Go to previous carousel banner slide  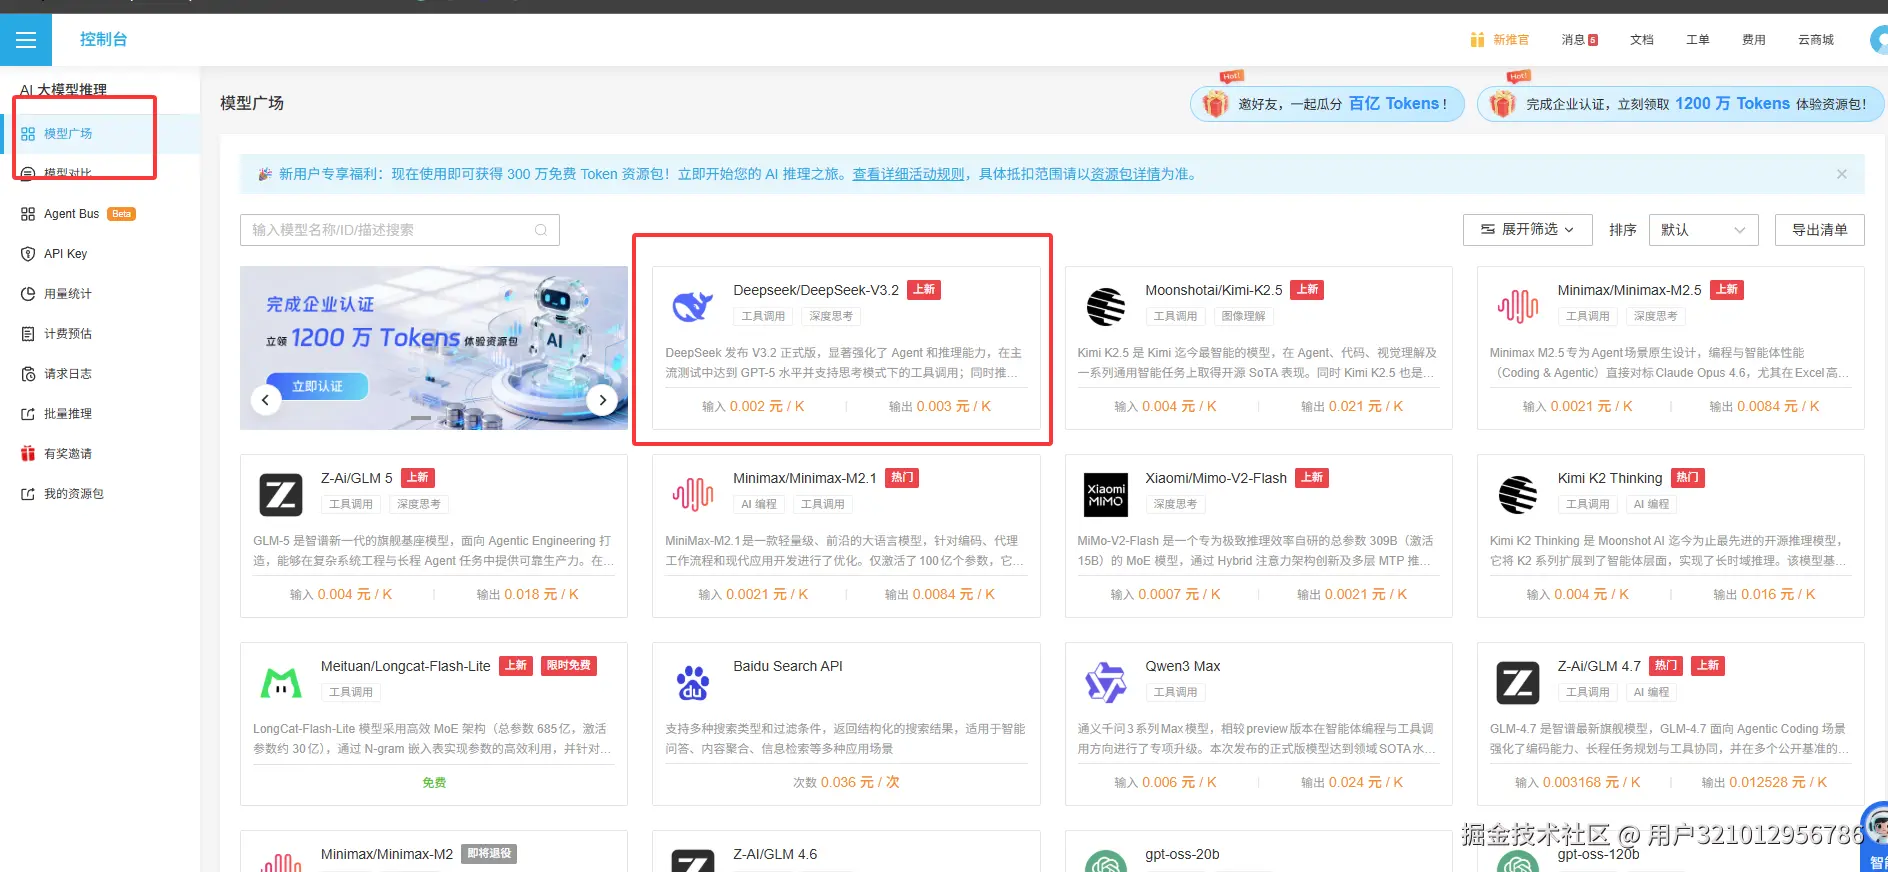pyautogui.click(x=265, y=400)
